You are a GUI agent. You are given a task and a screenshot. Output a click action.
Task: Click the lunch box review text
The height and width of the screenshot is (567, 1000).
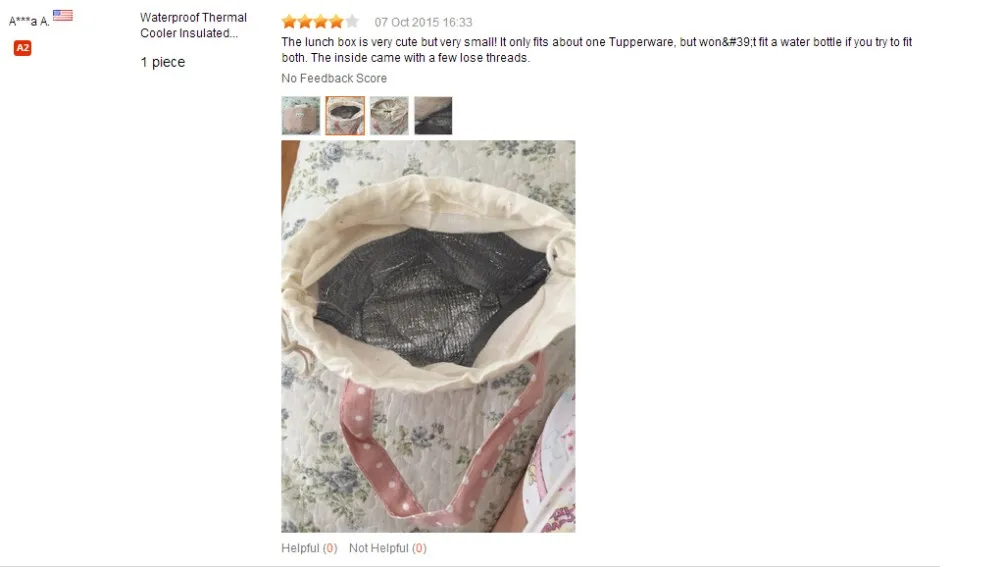tap(597, 50)
